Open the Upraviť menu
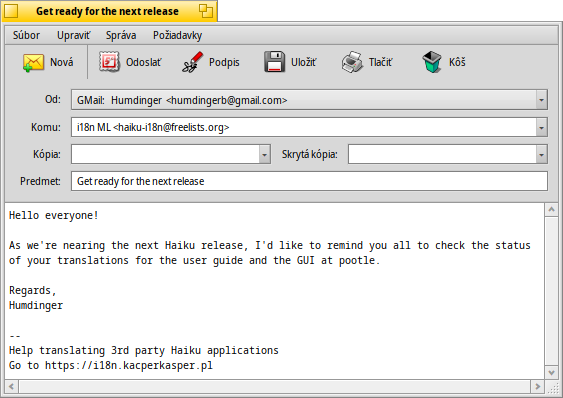Screen dimensions: 563x398 pyautogui.click(x=74, y=35)
